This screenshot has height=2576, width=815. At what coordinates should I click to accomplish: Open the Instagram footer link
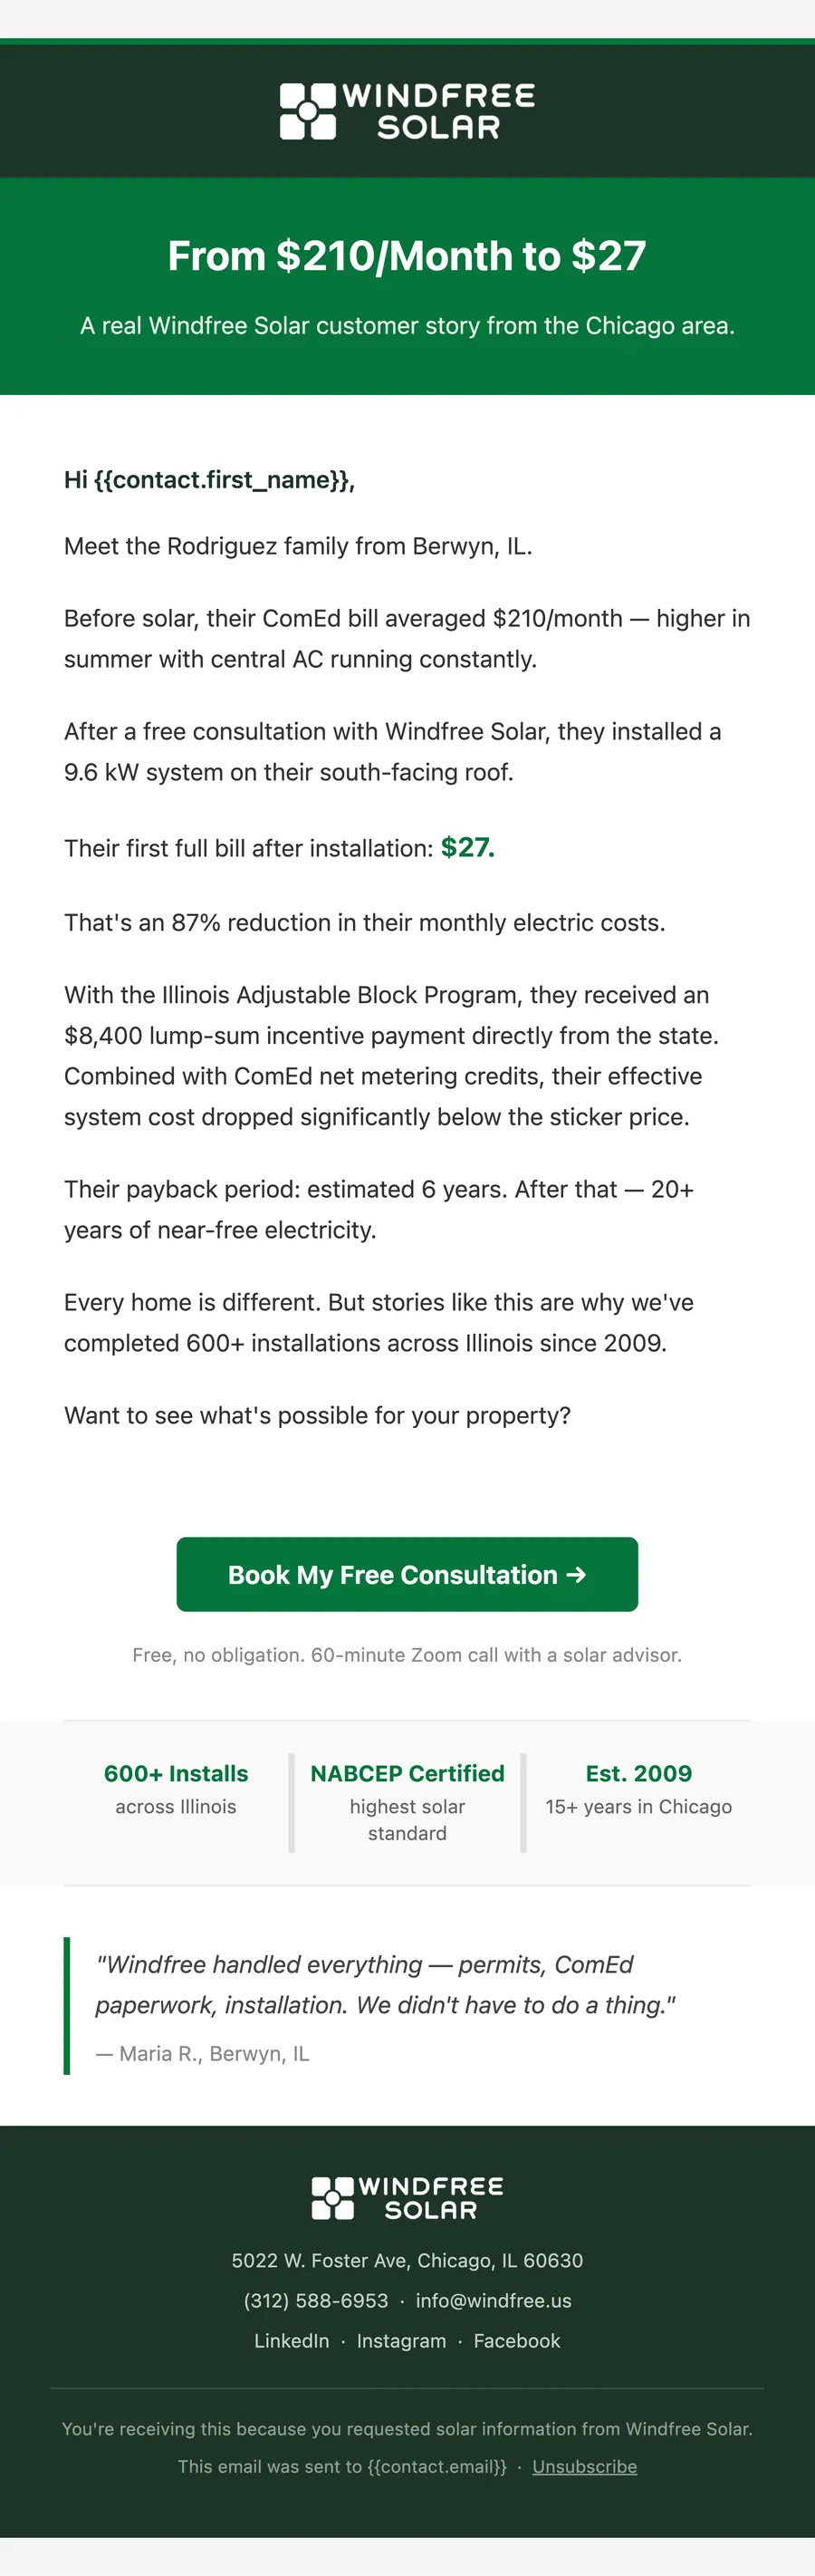[401, 2340]
